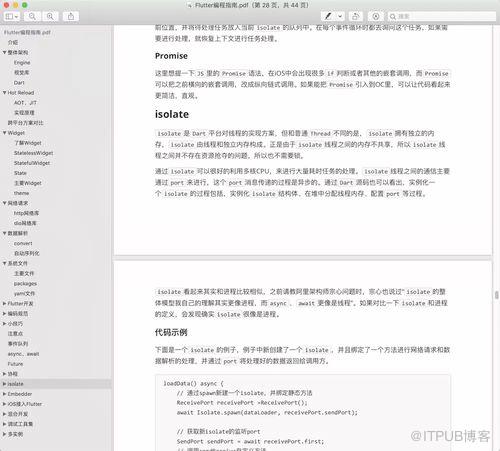Expand the 协程 outline section

click(5, 374)
